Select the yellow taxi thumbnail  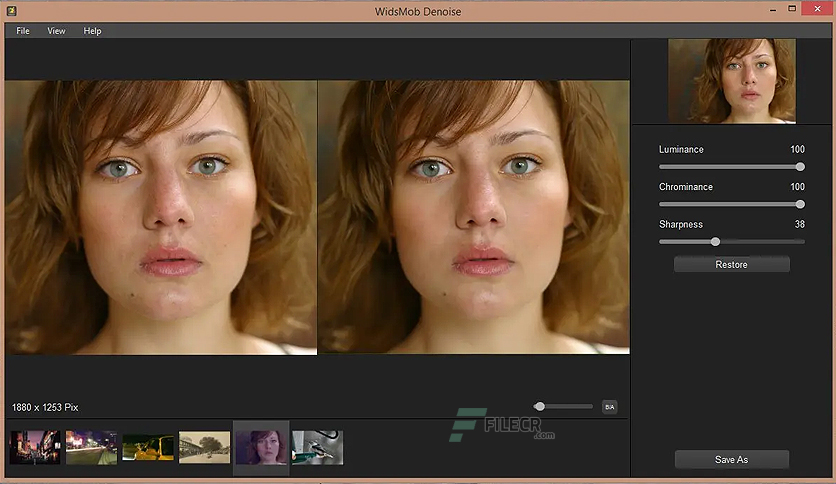click(x=148, y=447)
